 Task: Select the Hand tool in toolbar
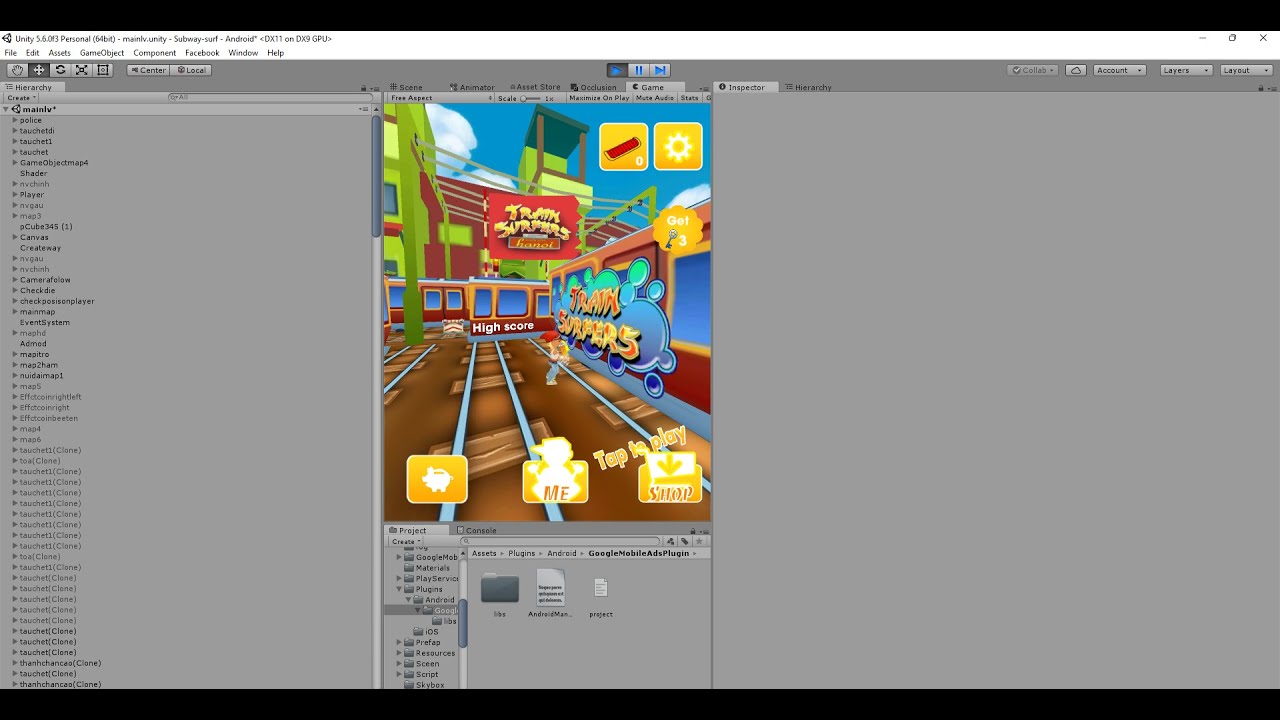coord(17,70)
